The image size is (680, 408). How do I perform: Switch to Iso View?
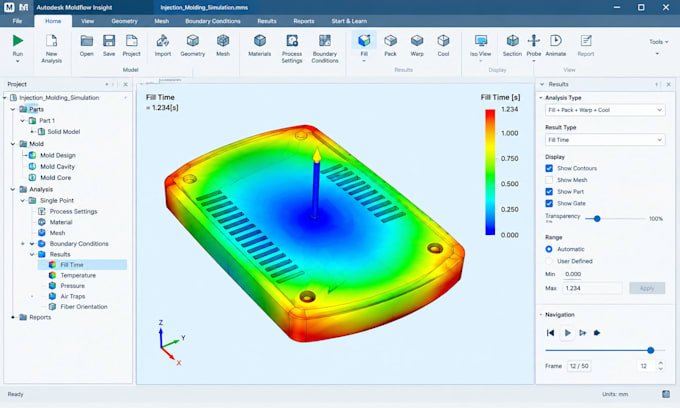click(x=481, y=41)
